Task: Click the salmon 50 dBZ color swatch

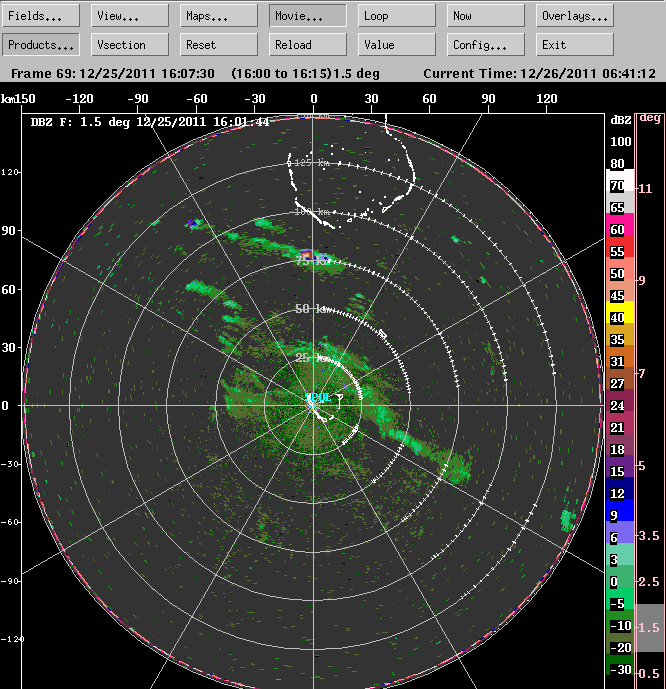Action: coord(620,268)
